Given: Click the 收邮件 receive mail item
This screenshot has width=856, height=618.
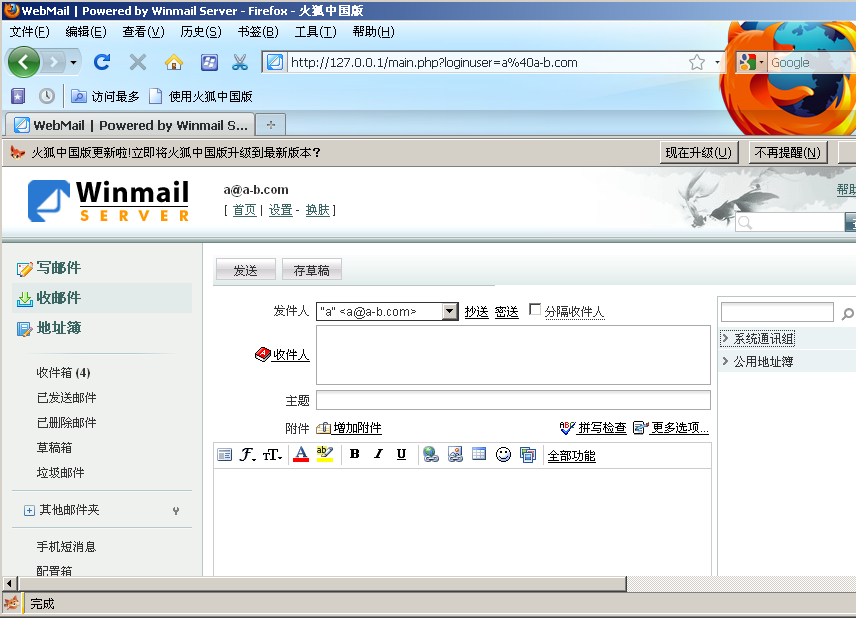Looking at the screenshot, I should point(49,298).
